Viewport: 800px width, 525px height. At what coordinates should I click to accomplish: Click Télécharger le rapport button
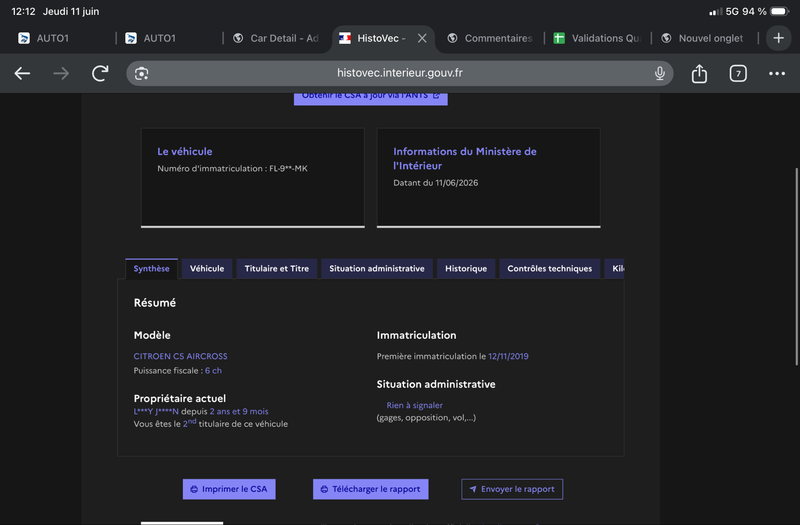coord(370,489)
